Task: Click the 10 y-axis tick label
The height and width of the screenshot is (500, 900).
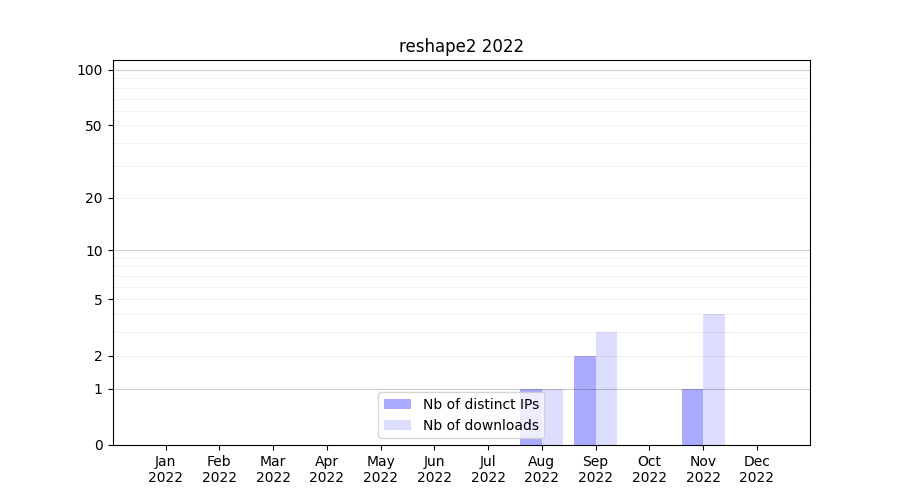Action: click(94, 251)
